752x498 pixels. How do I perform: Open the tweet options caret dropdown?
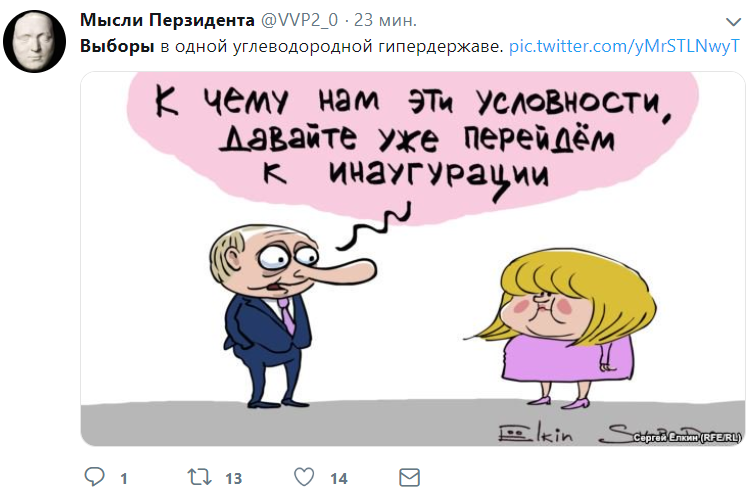733,22
